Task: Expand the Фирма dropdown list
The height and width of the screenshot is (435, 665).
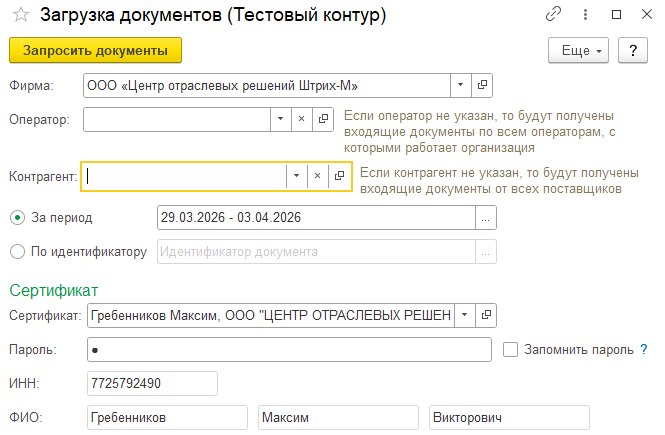Action: click(x=461, y=85)
